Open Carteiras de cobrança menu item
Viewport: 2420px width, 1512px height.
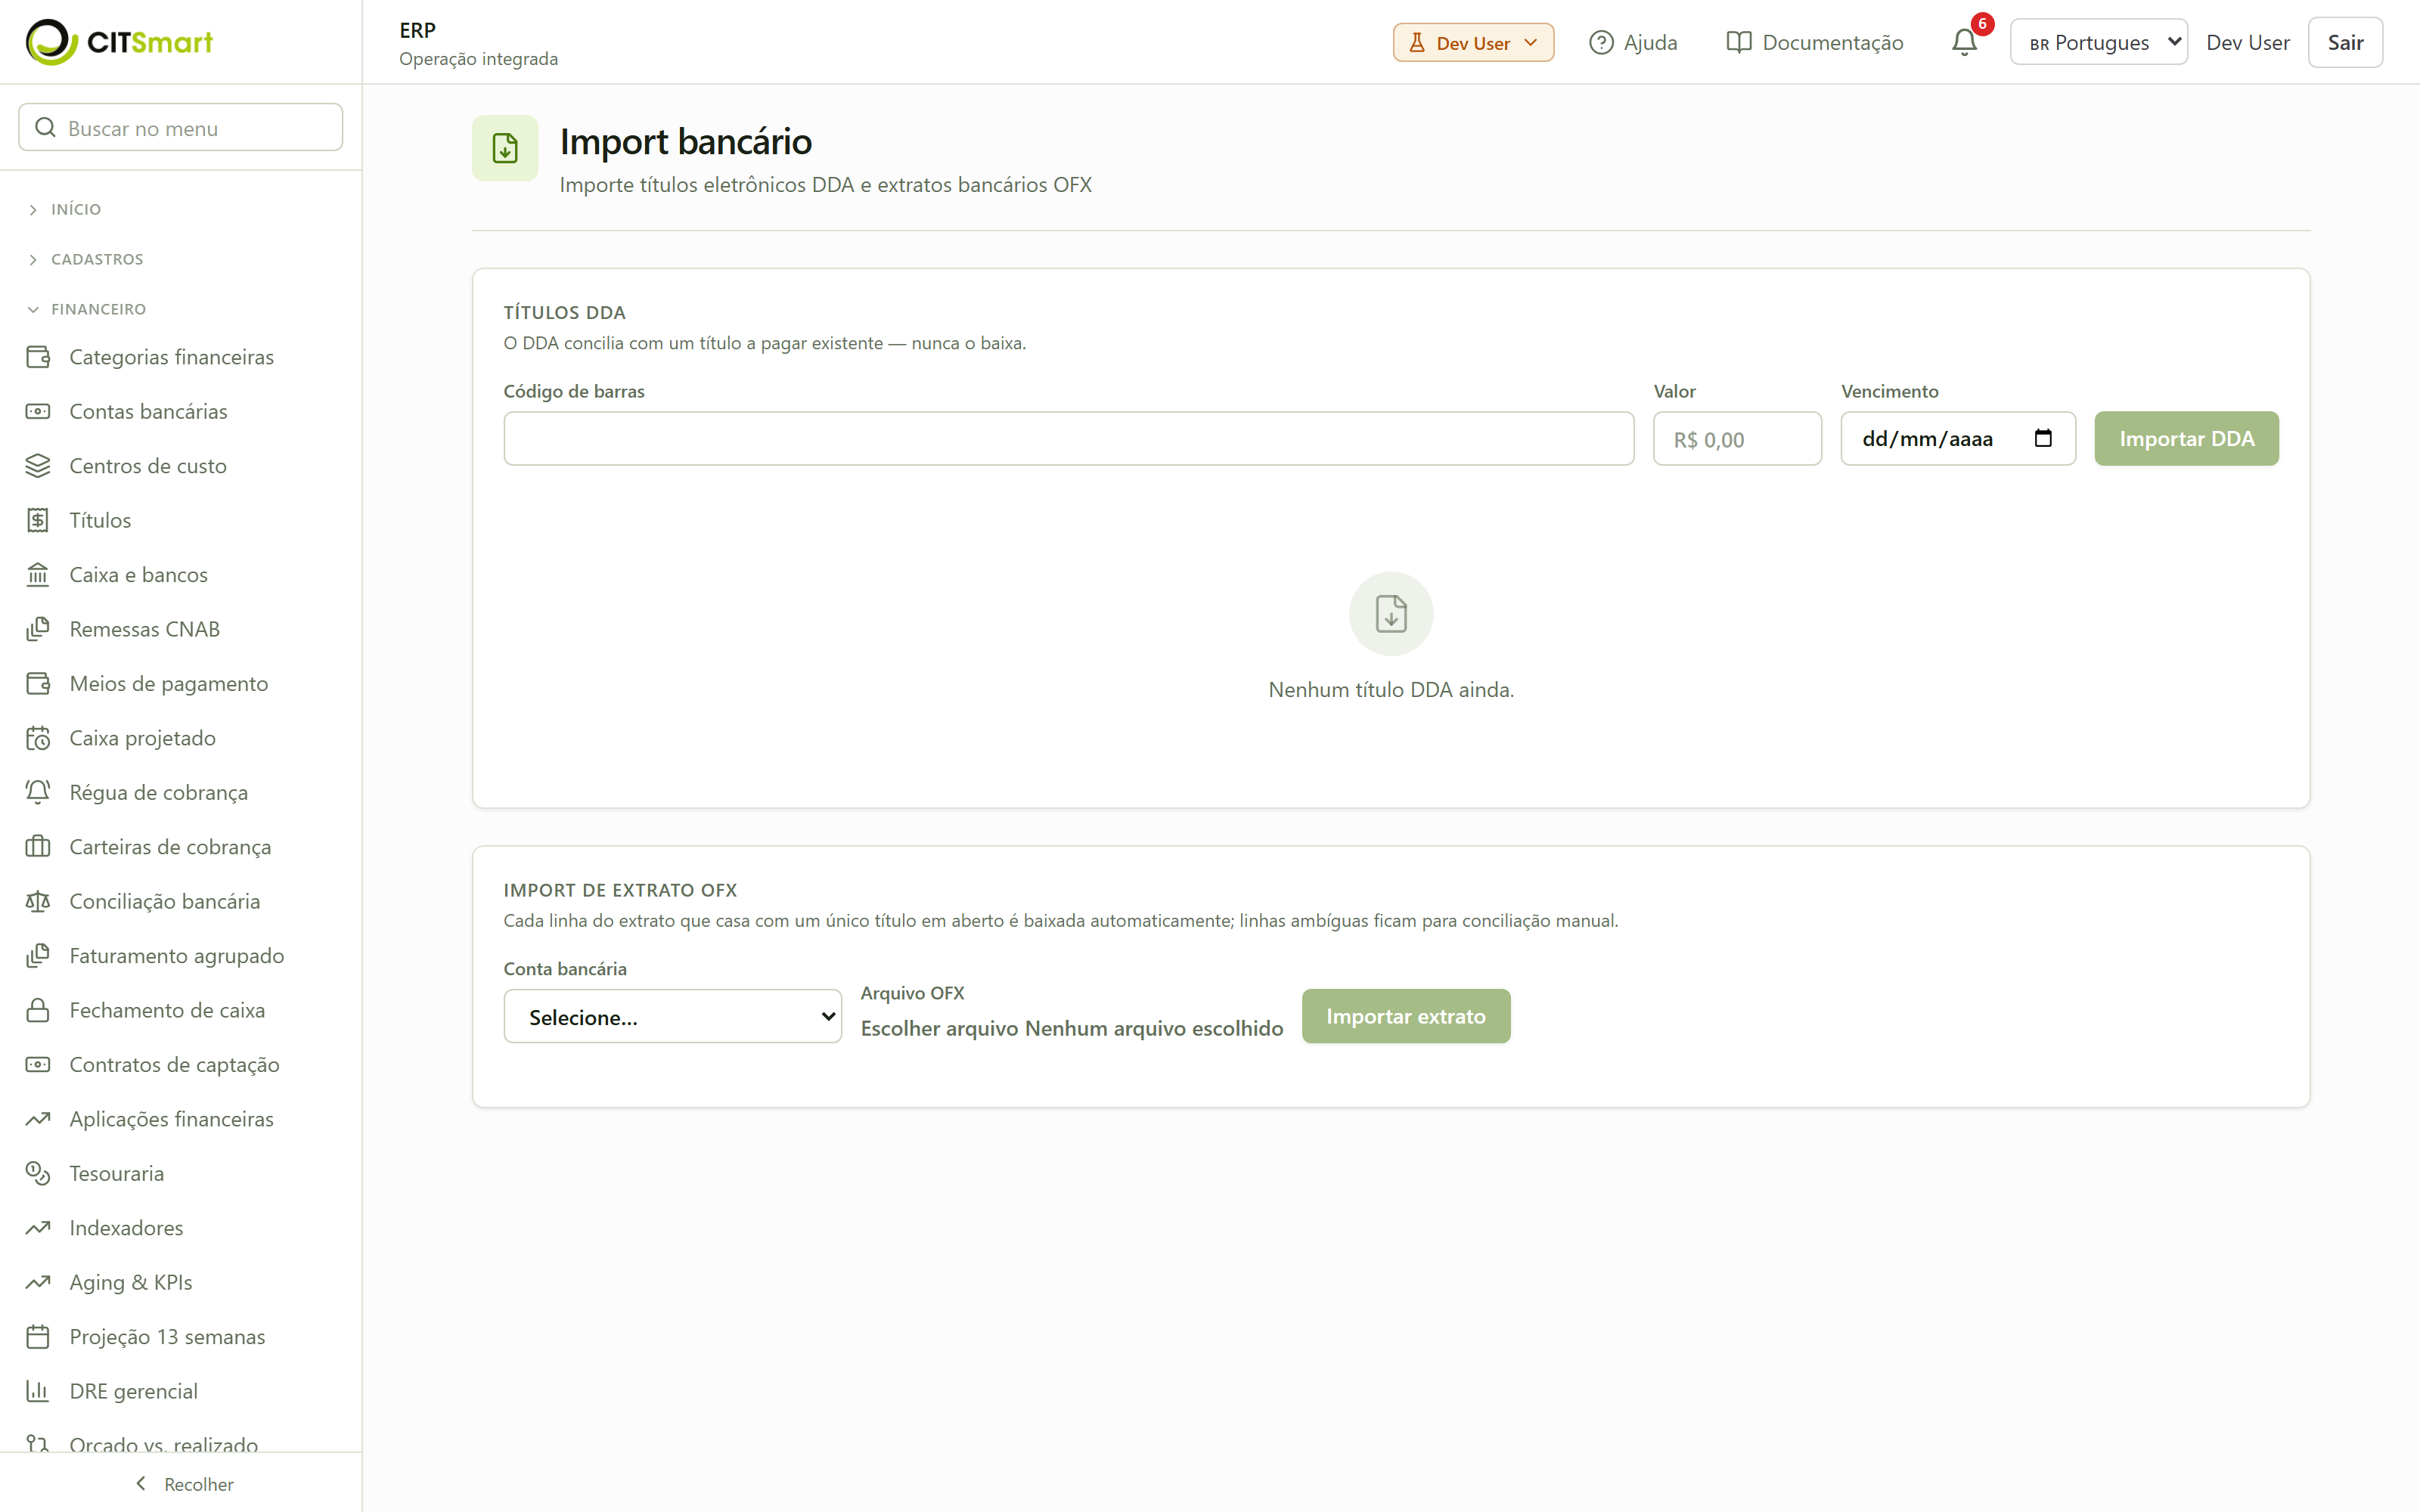(x=181, y=846)
